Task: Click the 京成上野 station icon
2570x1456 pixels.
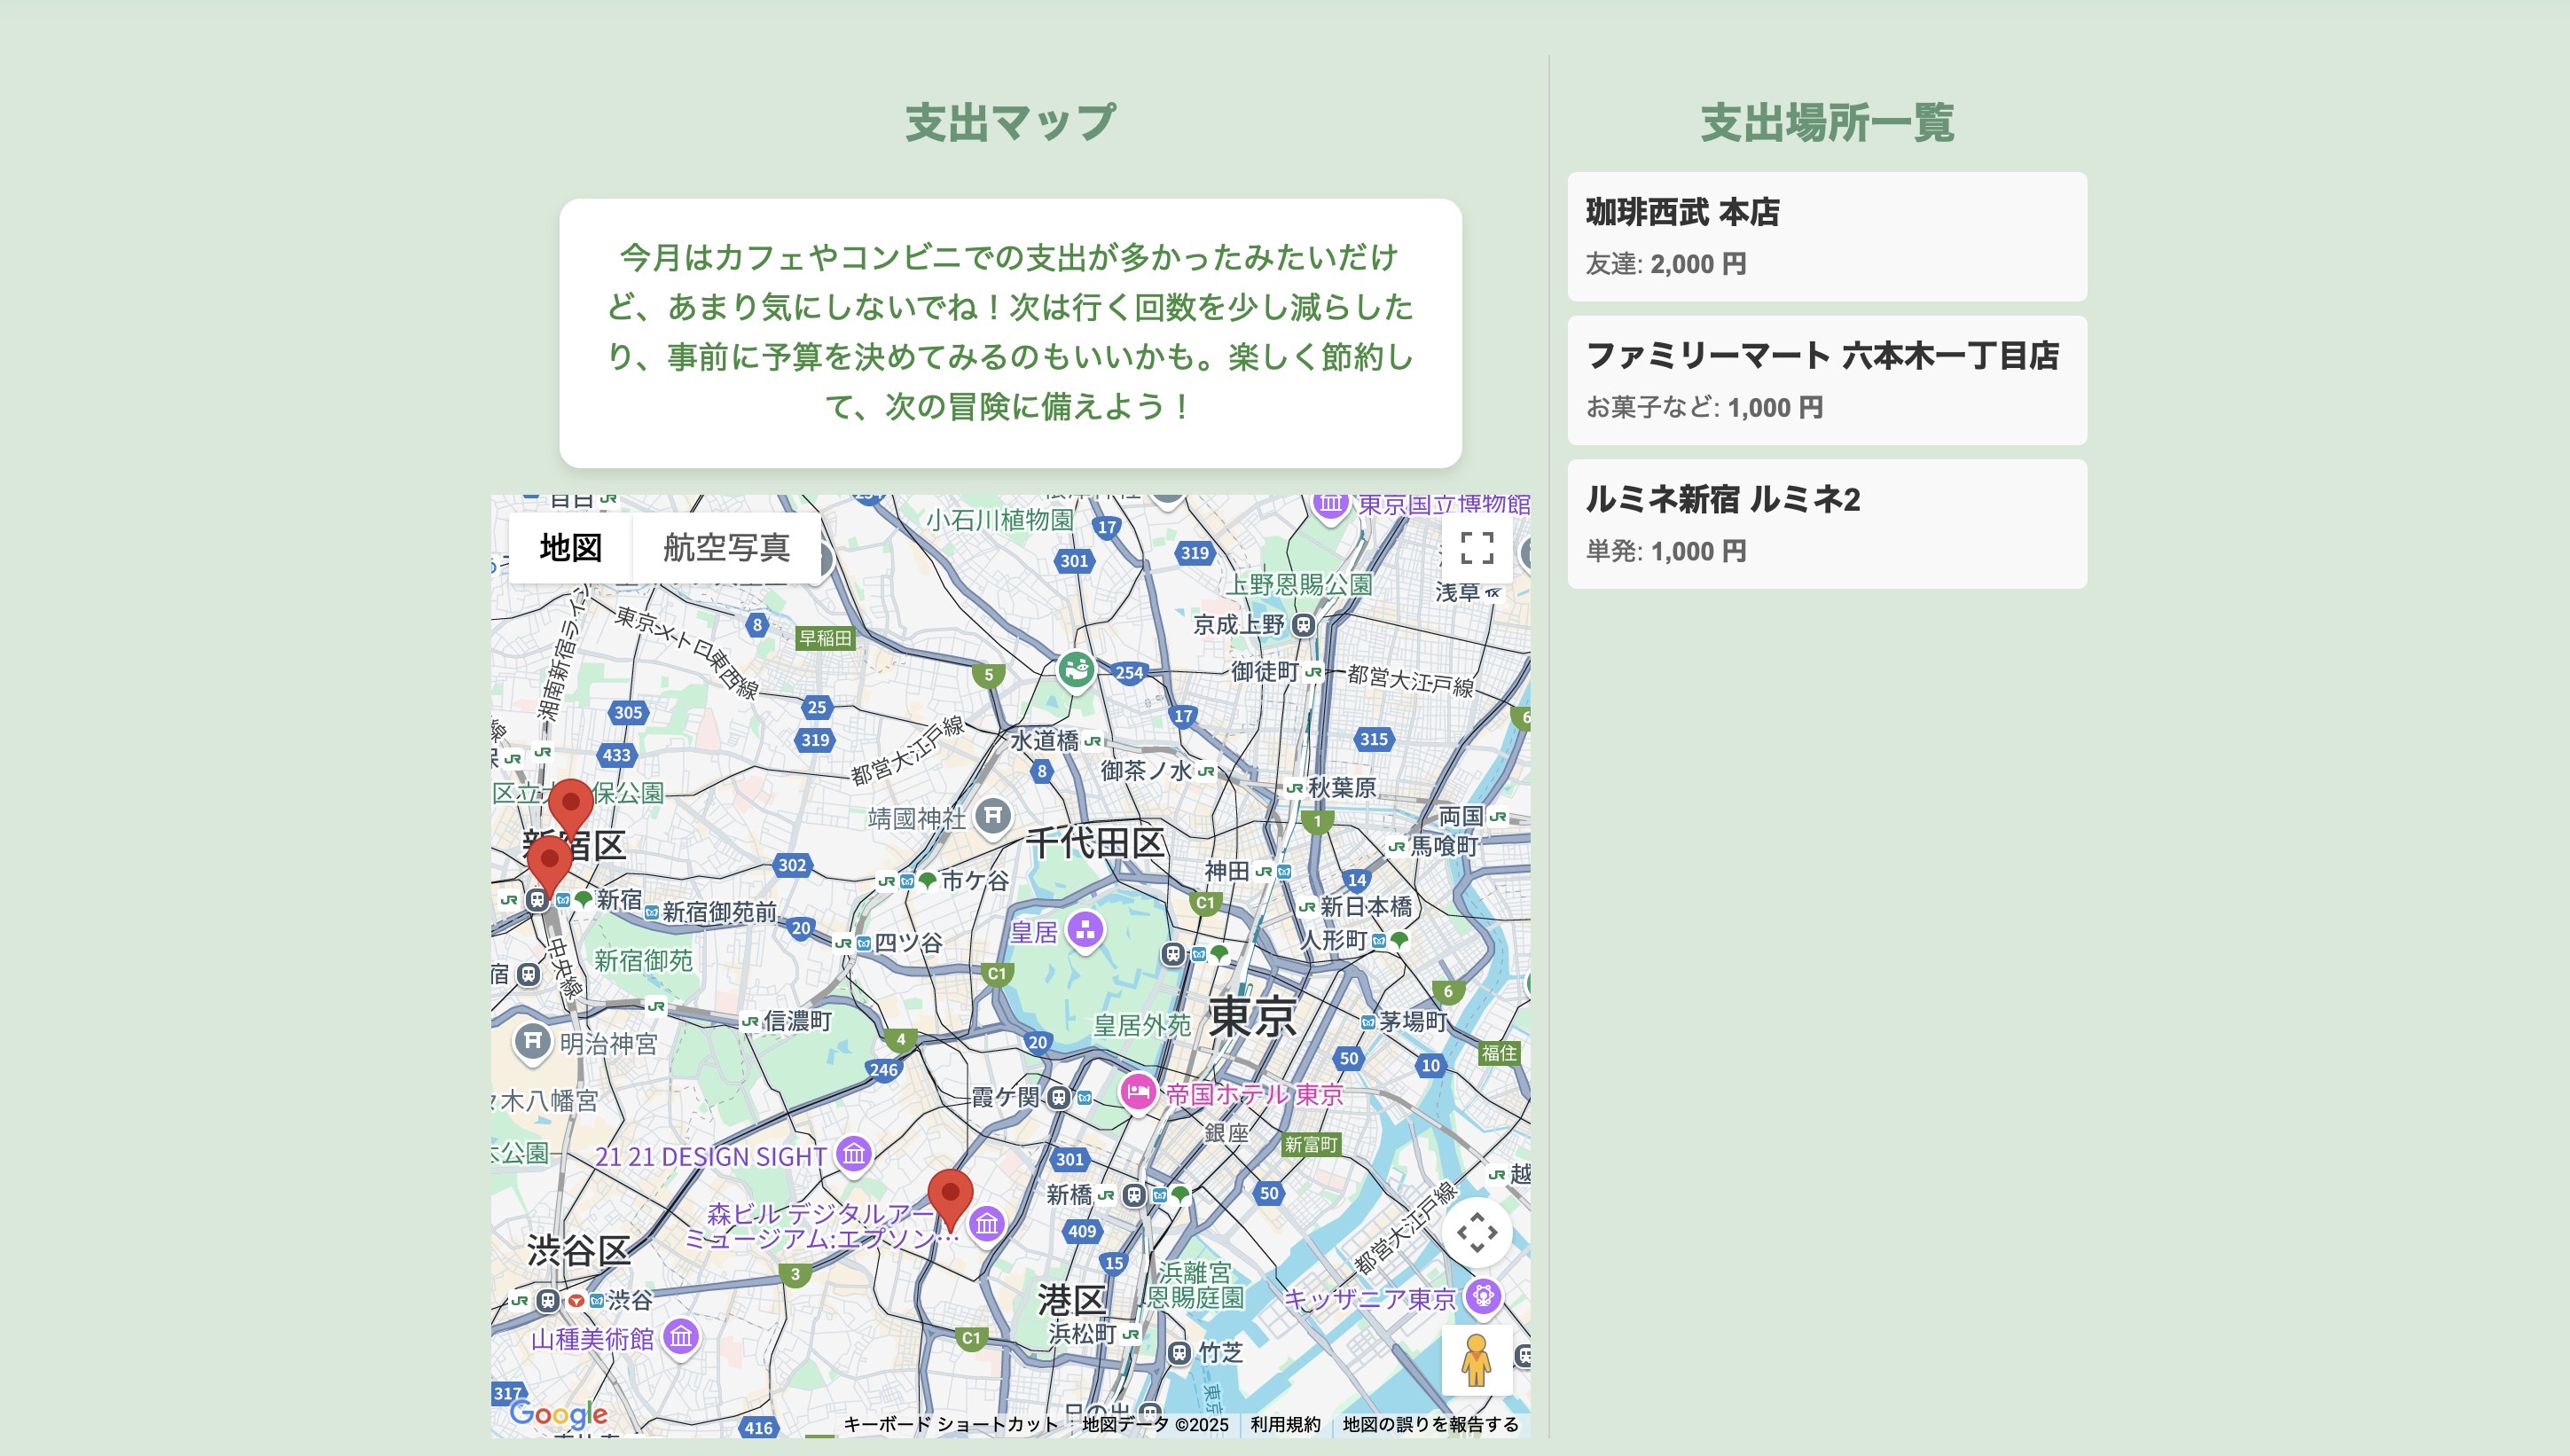Action: (1303, 625)
